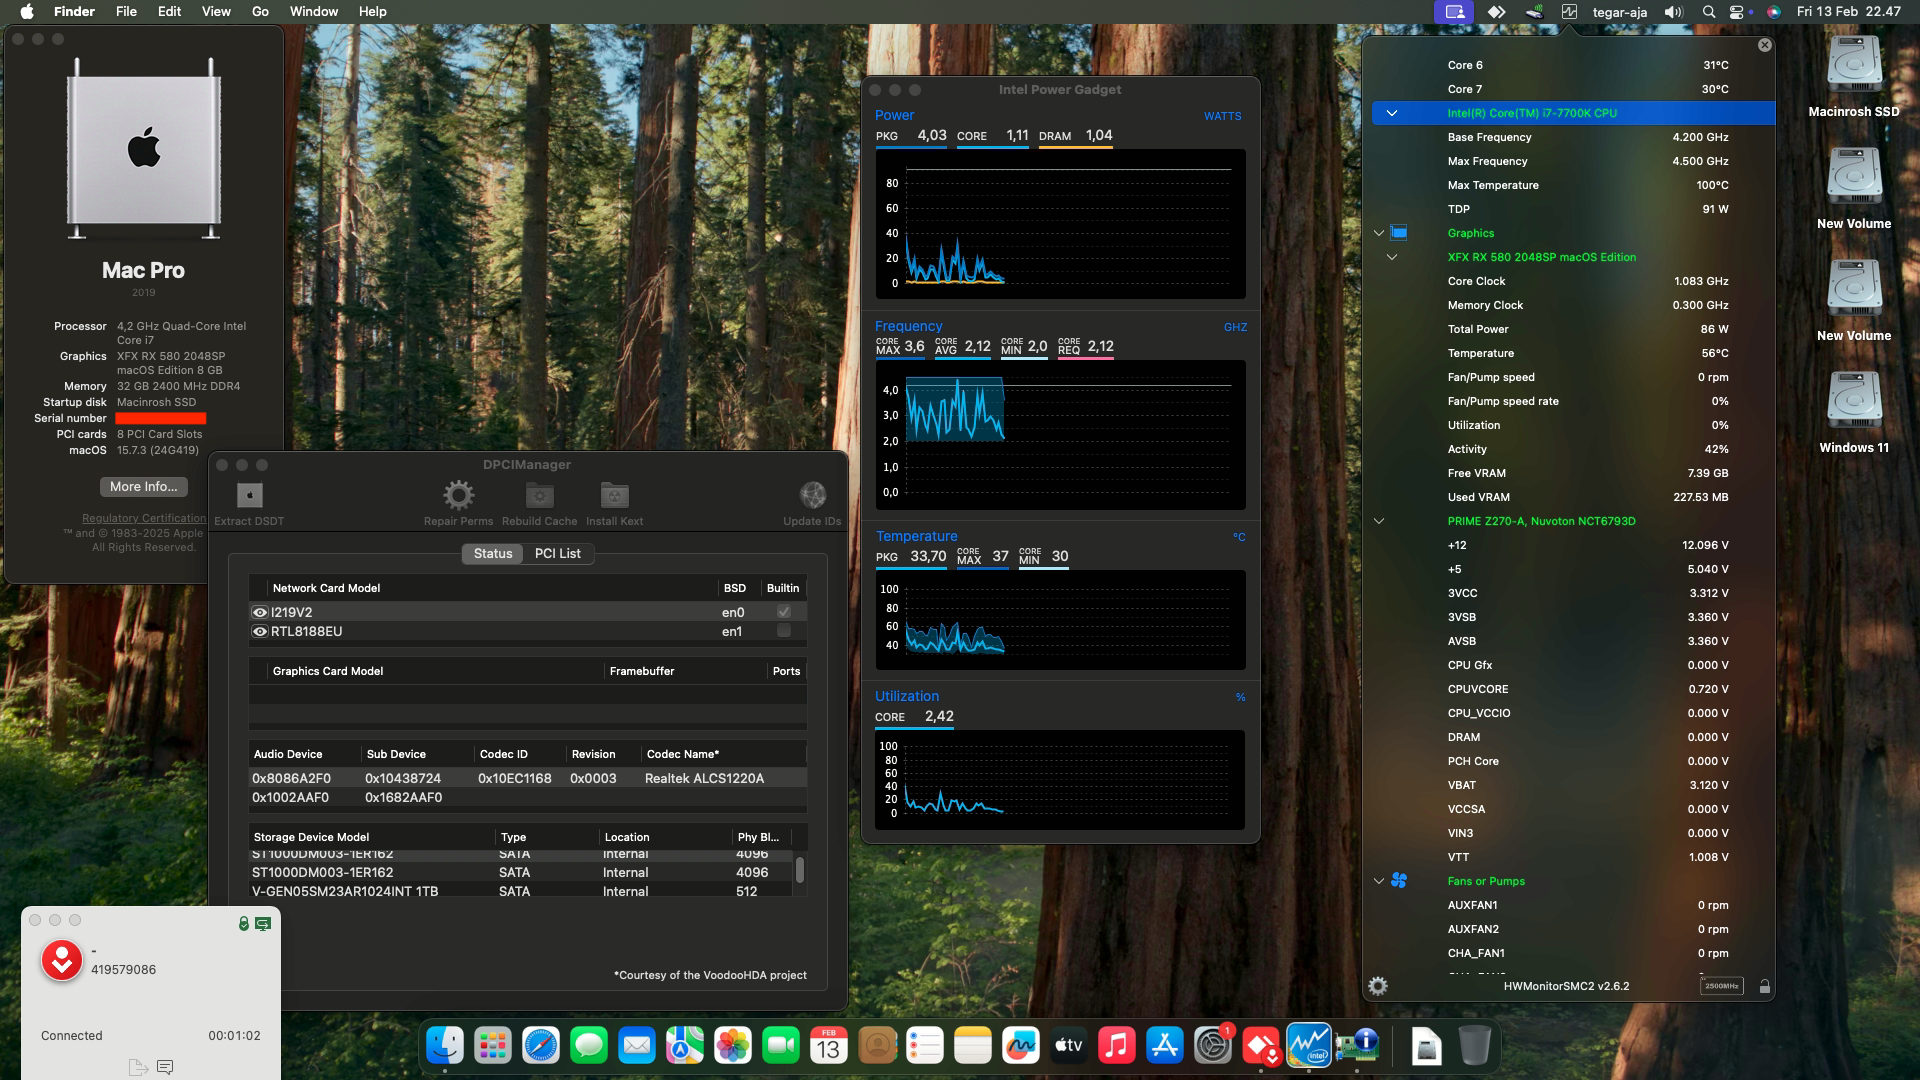
Task: Open Messages from the Dock
Action: point(589,1046)
